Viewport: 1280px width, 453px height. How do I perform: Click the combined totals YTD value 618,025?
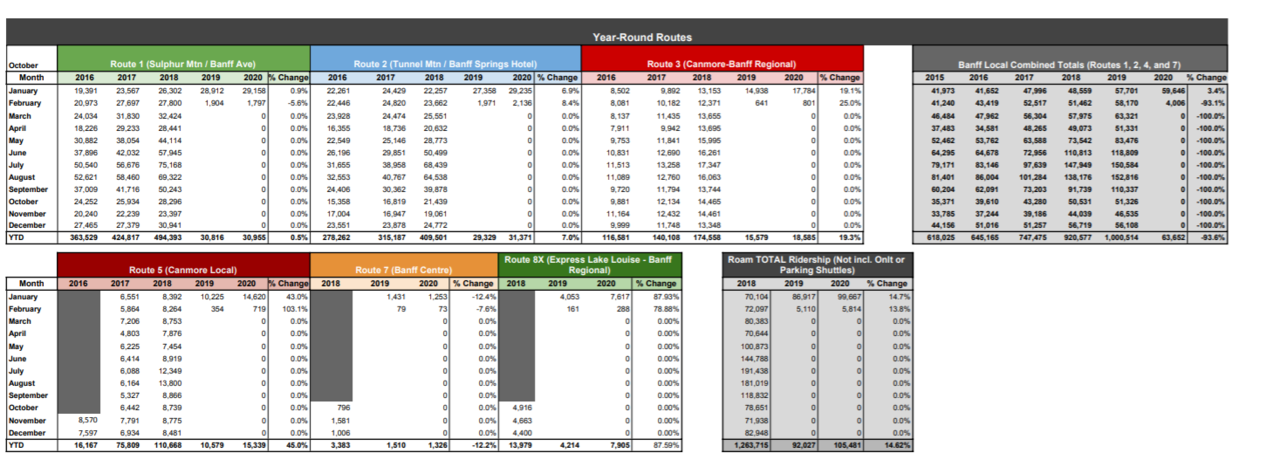[x=941, y=236]
